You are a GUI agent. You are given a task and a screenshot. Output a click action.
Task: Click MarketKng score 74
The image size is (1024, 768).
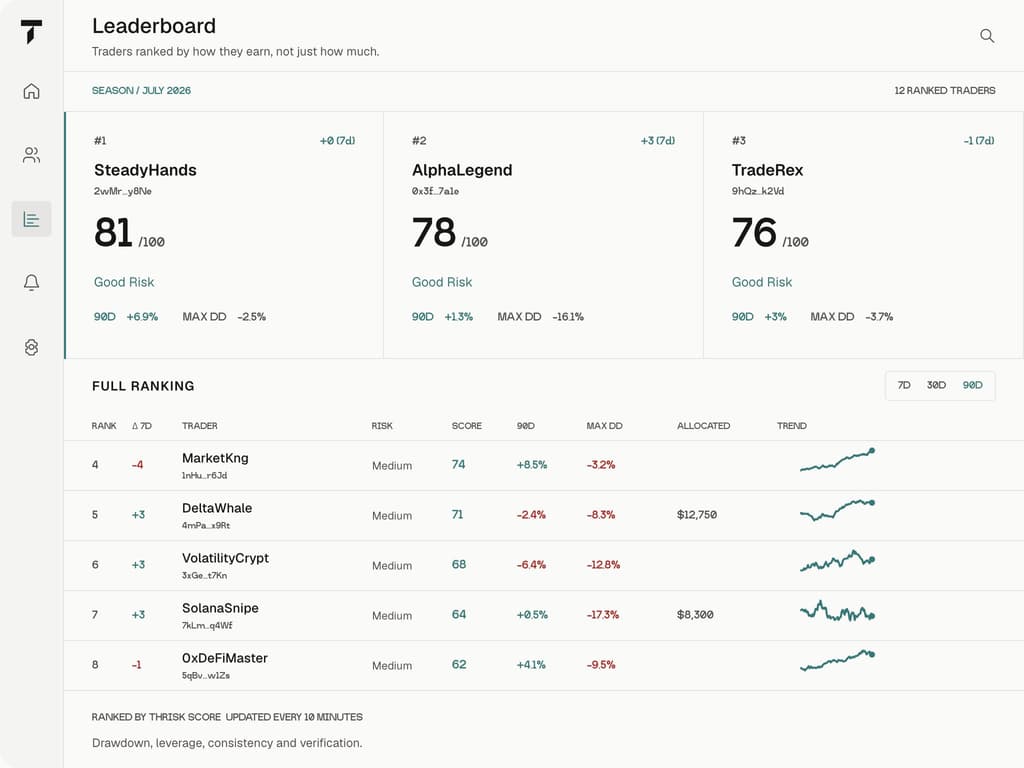click(458, 464)
